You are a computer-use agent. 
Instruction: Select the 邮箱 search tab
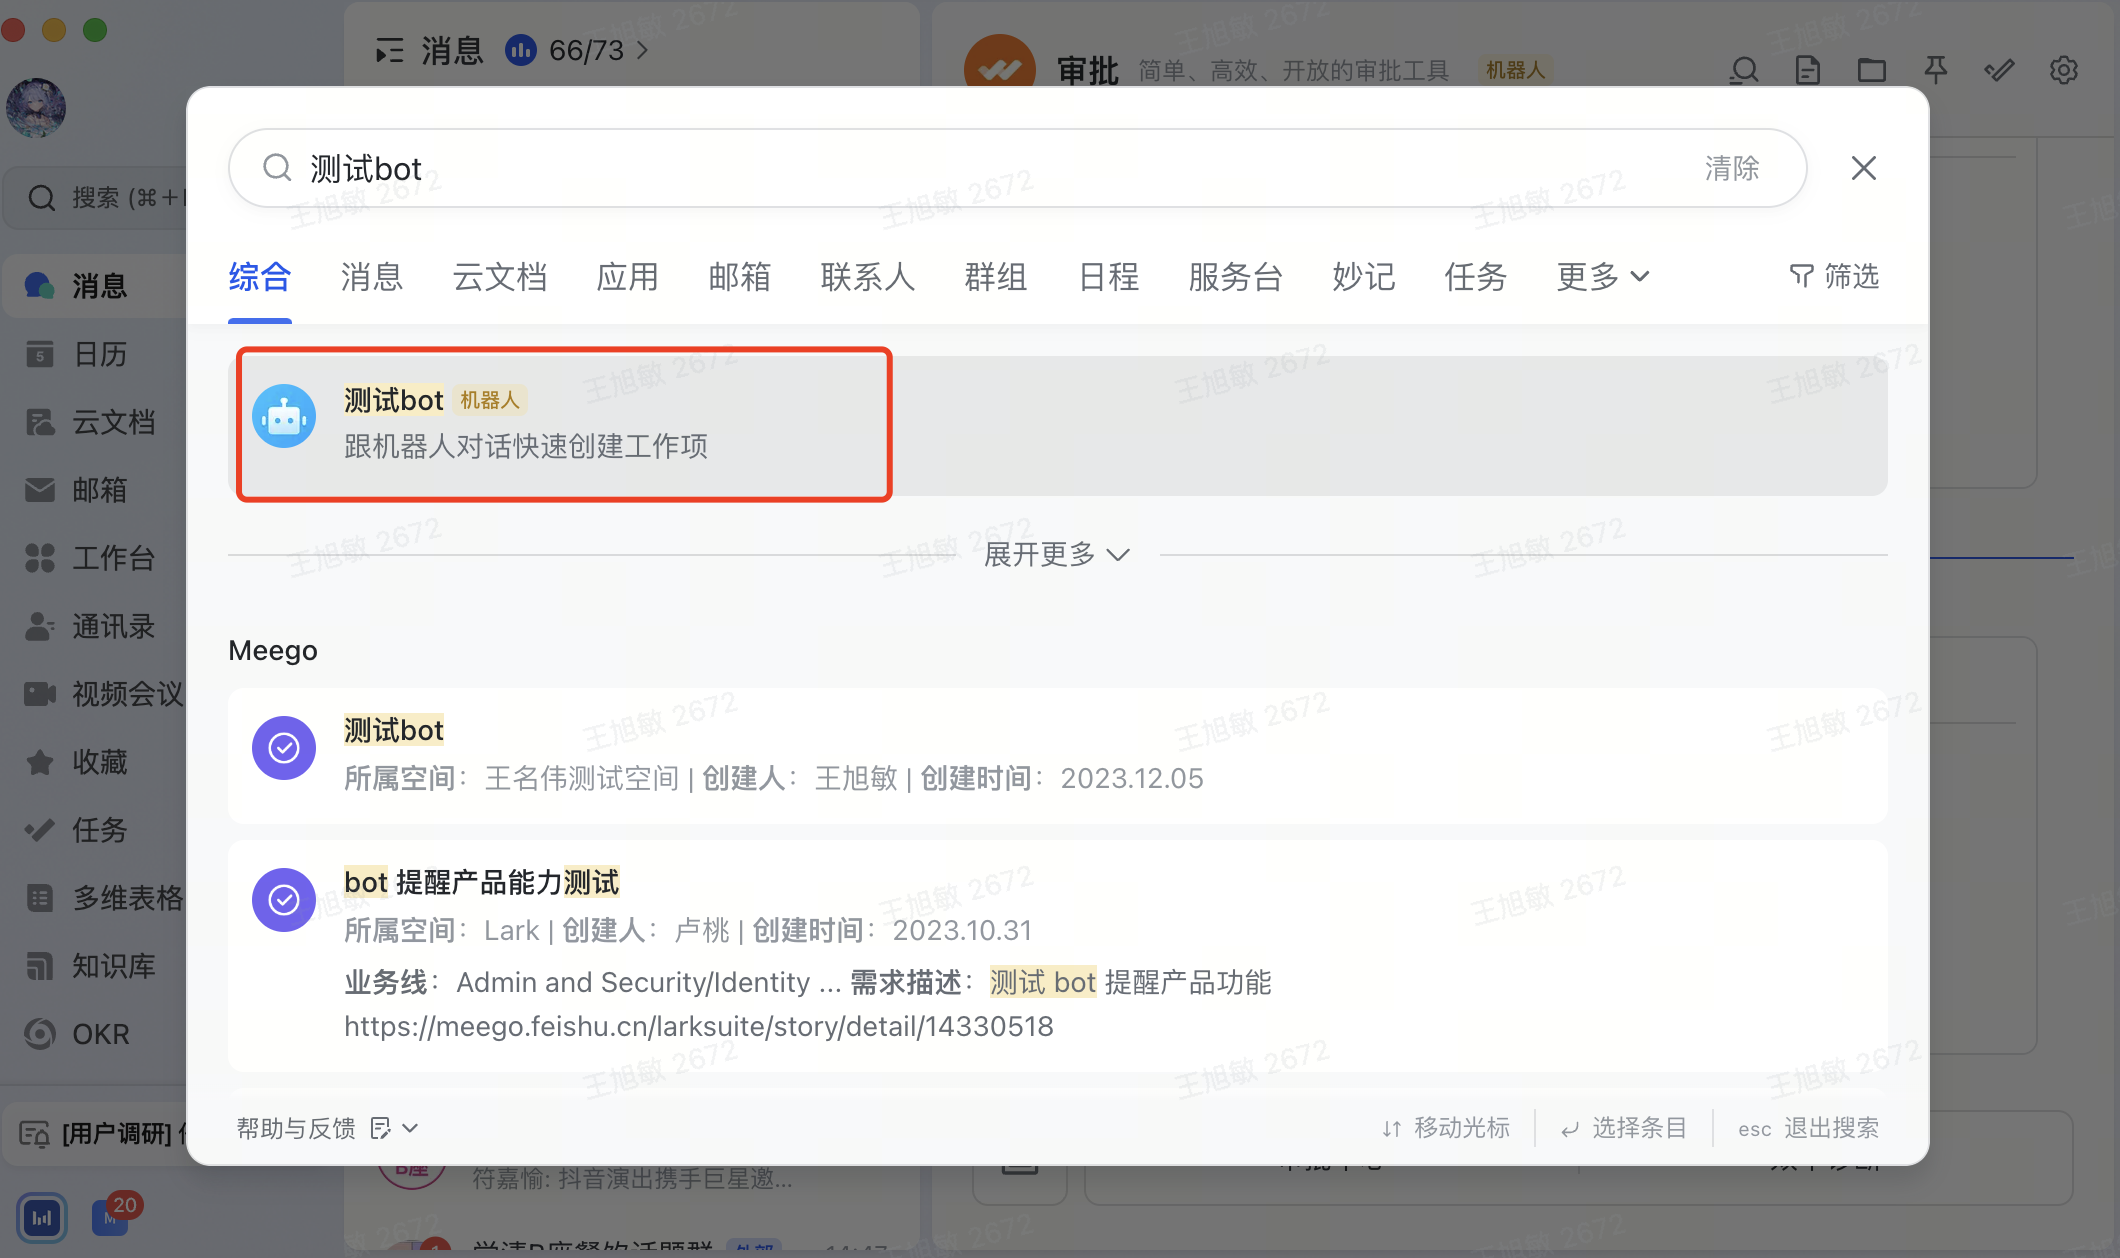coord(739,277)
